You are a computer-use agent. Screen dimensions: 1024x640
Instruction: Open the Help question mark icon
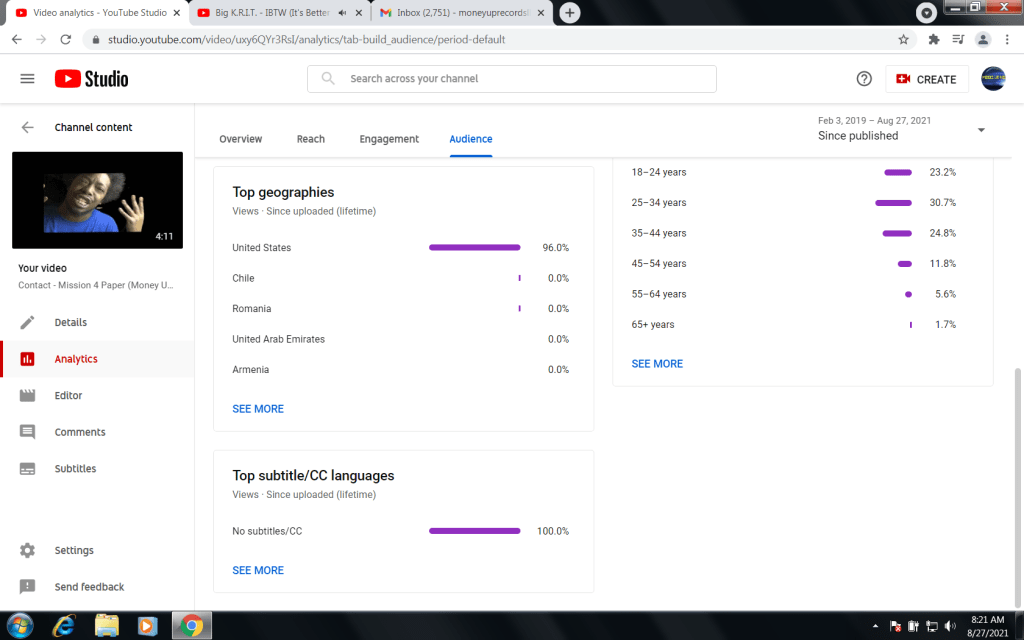864,79
